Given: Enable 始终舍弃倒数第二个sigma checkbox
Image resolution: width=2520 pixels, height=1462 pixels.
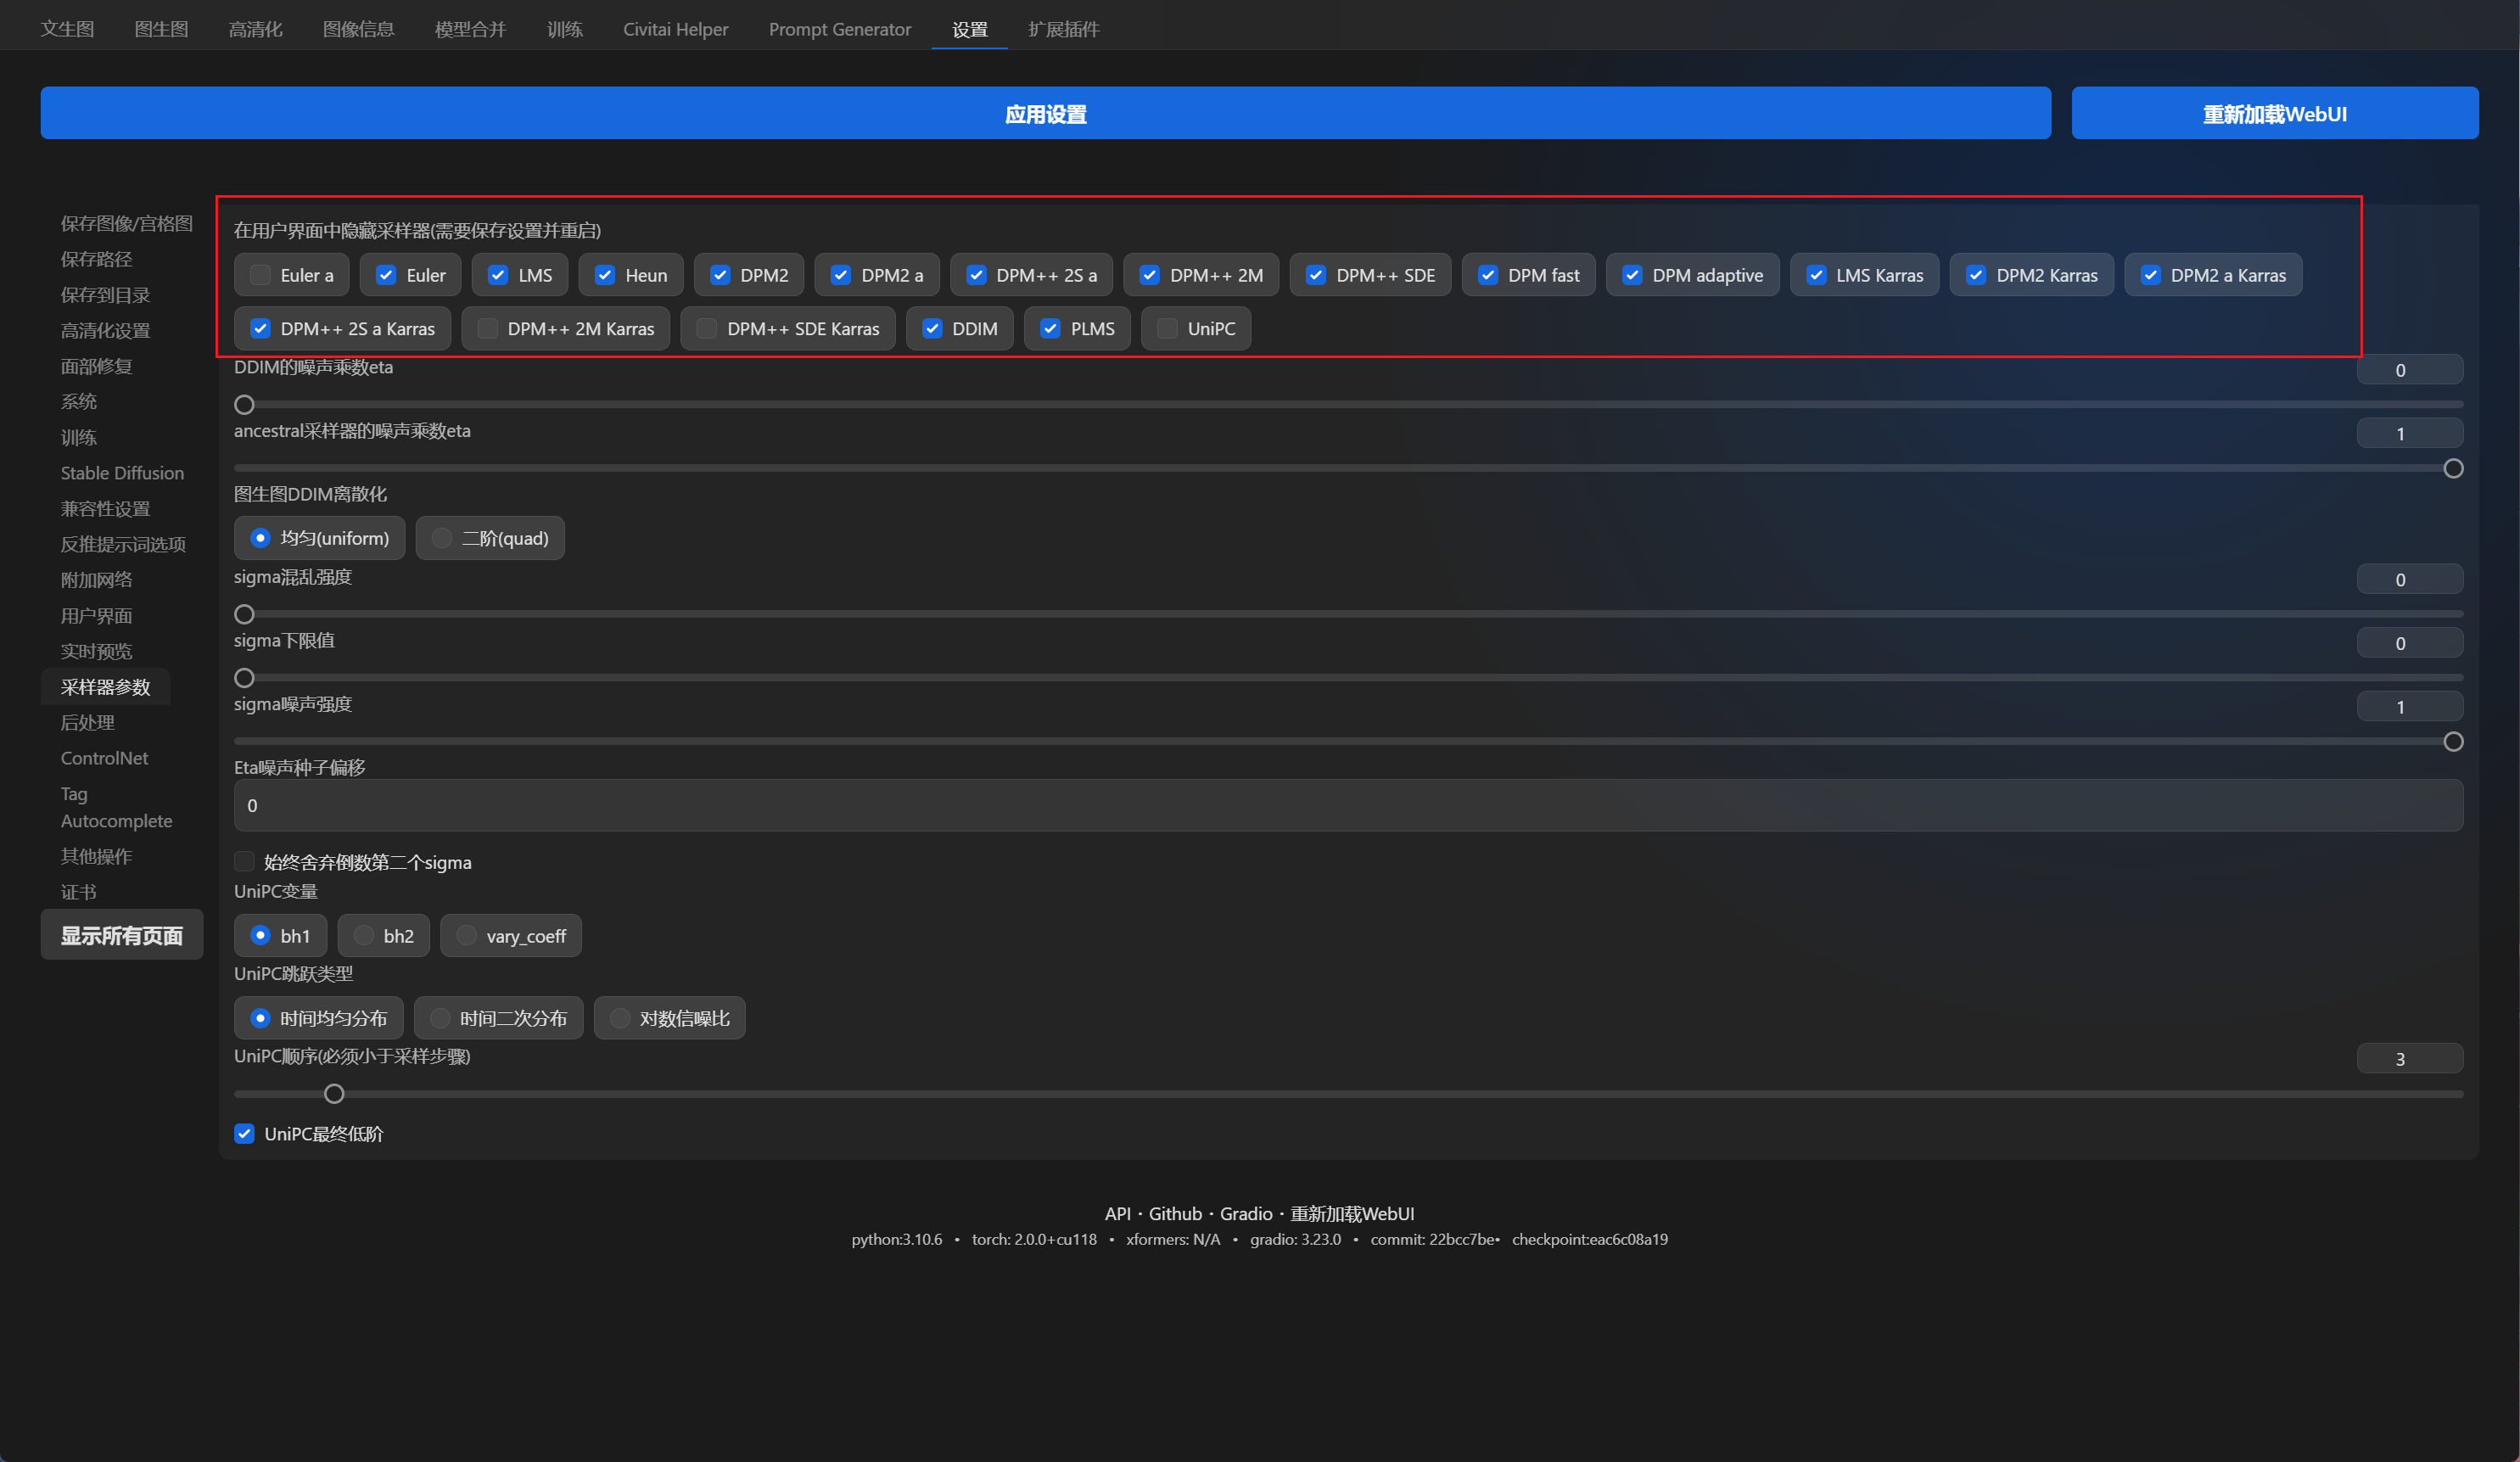Looking at the screenshot, I should point(244,861).
